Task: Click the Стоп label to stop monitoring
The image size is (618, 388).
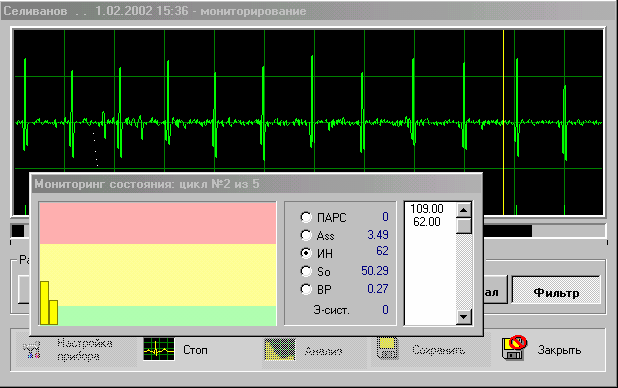Action: (x=195, y=350)
